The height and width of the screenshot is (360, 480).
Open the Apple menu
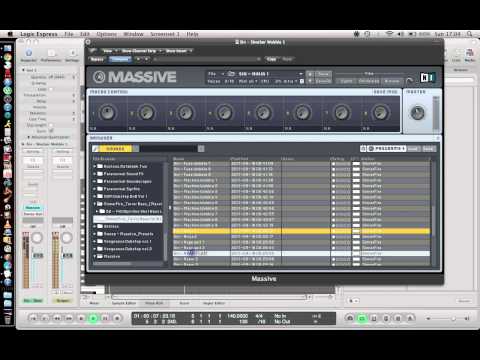click(10, 34)
